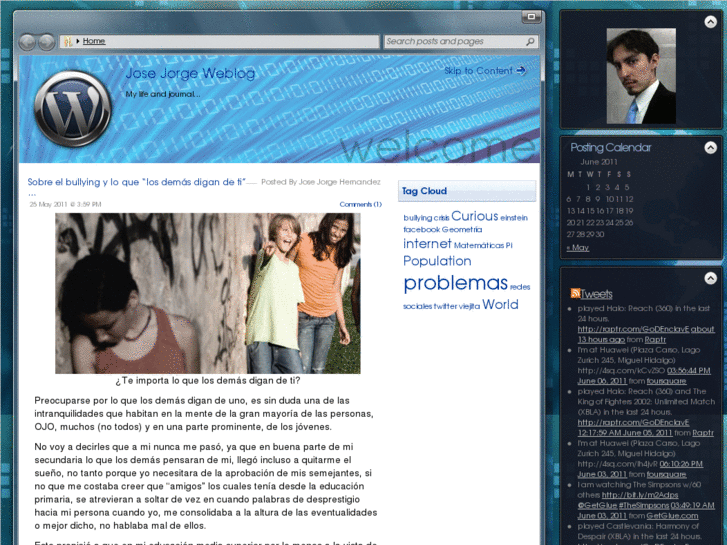This screenshot has width=727, height=545.
Task: Select the Matemáticas tag
Action: [478, 245]
